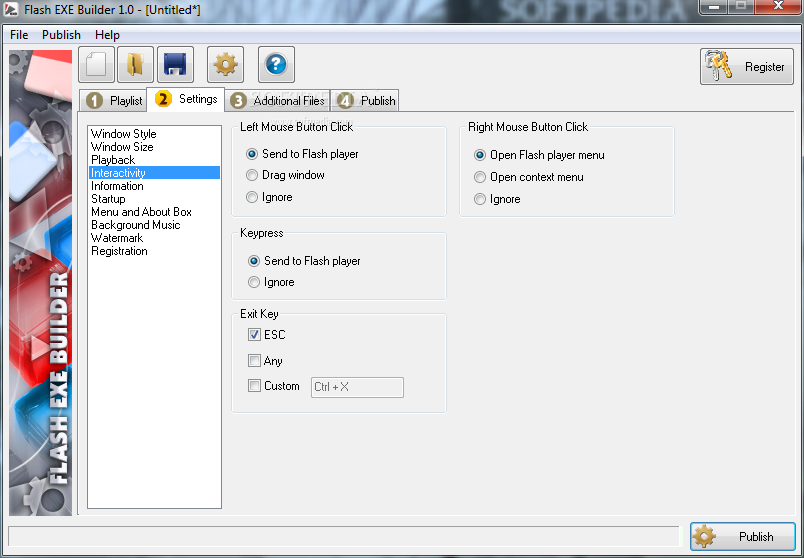This screenshot has height=558, width=804.
Task: Select Background Music in the list
Action: 154,225
